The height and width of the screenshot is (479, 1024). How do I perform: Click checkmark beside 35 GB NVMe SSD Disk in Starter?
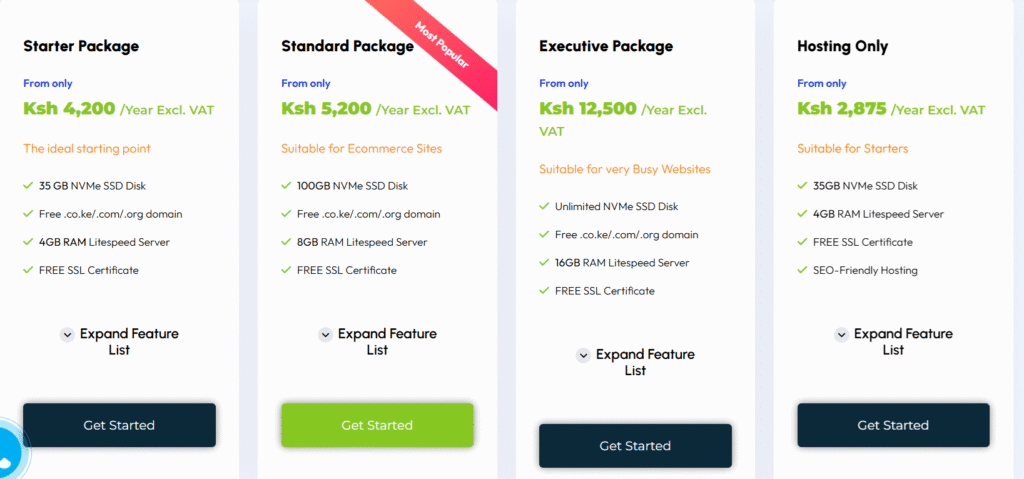click(28, 186)
